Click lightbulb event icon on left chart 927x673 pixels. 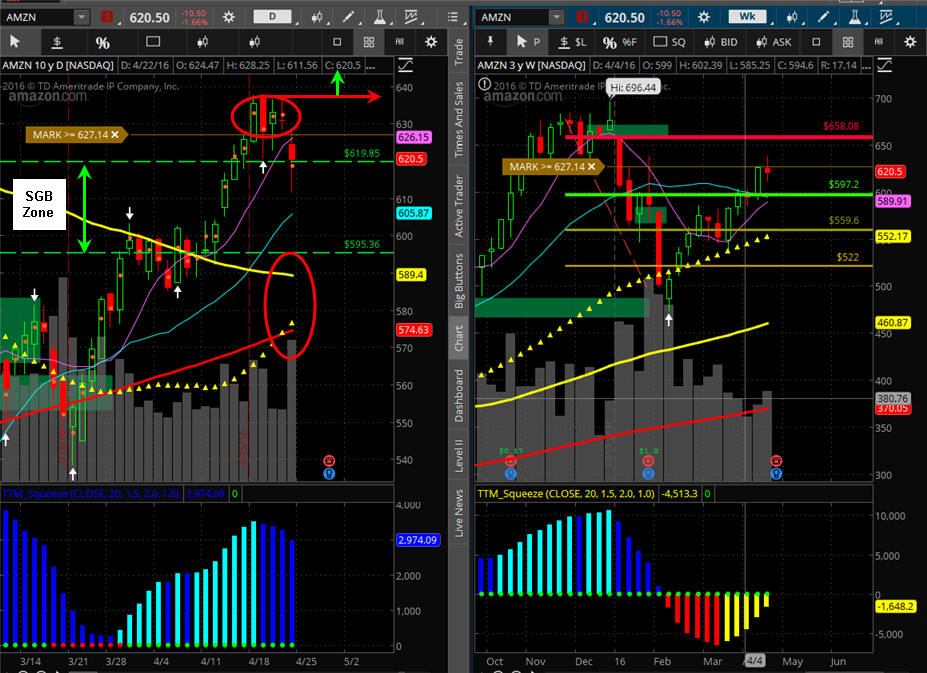point(329,474)
